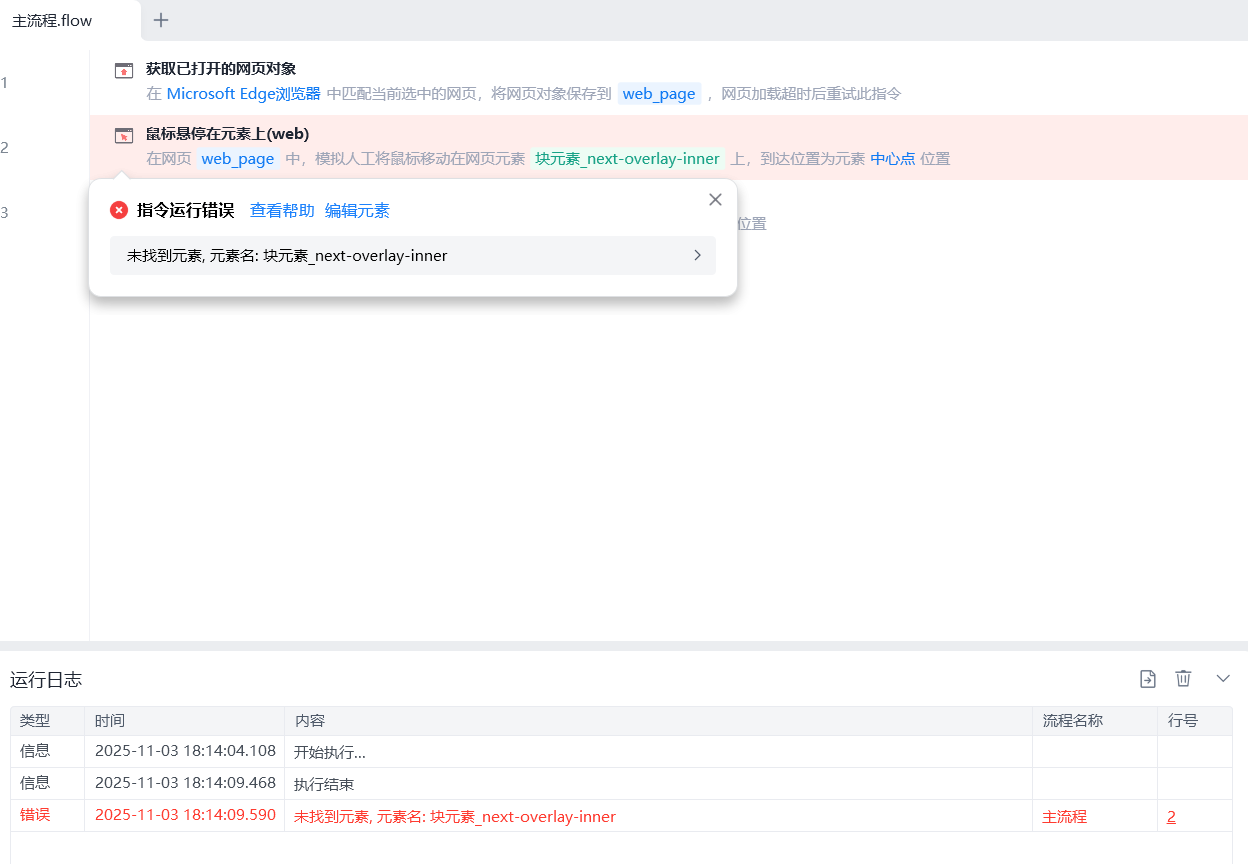Close the error popup
This screenshot has width=1248, height=864.
(715, 200)
